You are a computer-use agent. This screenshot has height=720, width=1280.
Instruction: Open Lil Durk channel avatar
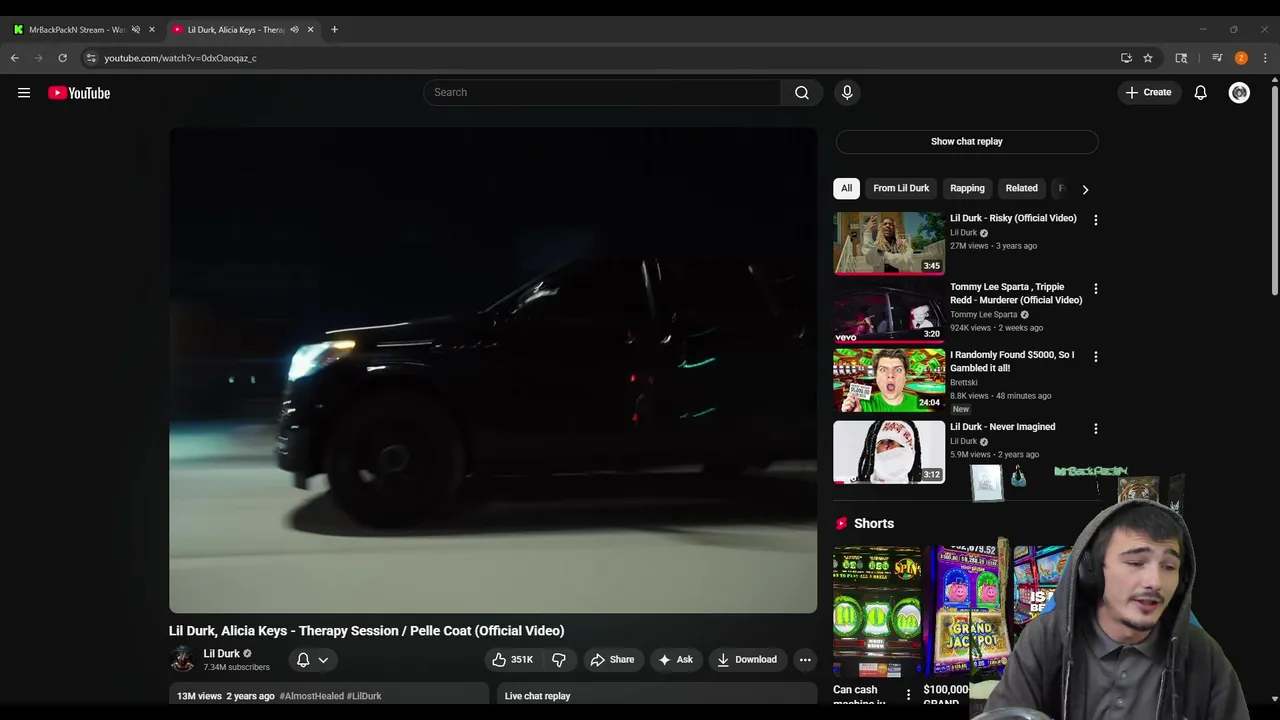[182, 659]
